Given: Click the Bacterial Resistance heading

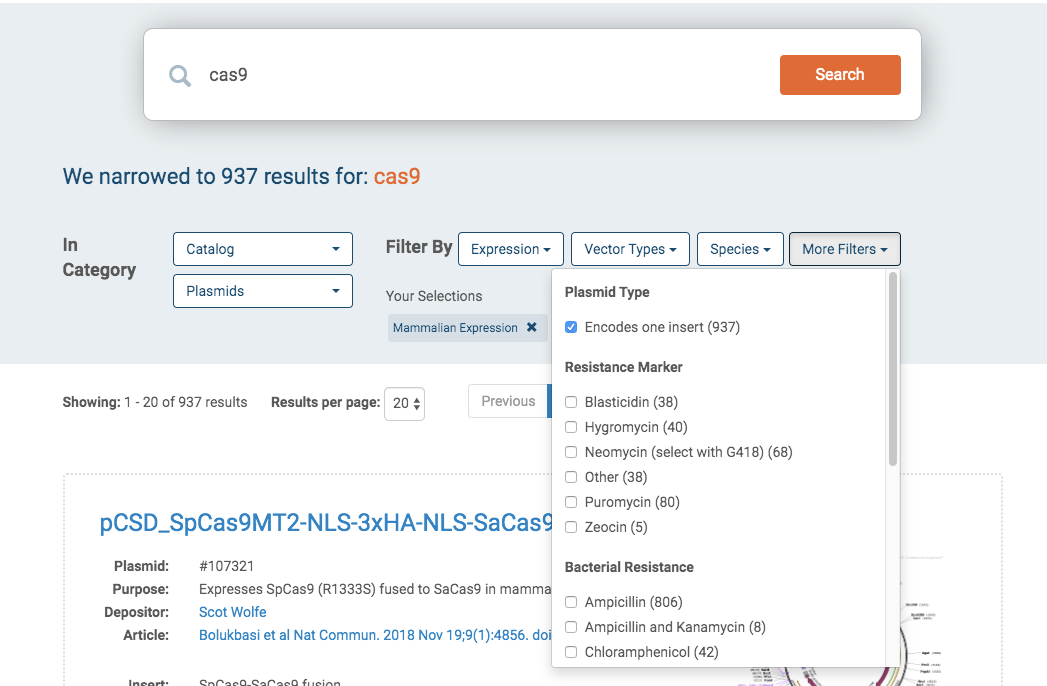Looking at the screenshot, I should pos(629,567).
